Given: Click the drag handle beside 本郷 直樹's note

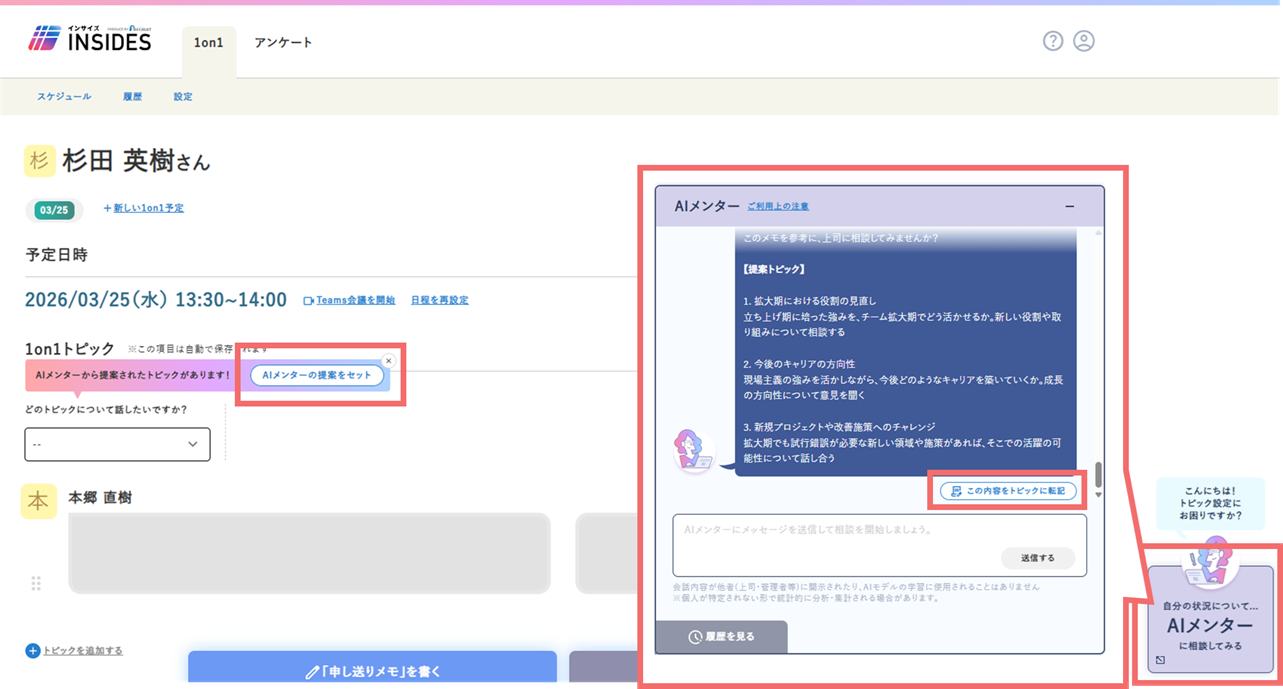Looking at the screenshot, I should (x=36, y=583).
